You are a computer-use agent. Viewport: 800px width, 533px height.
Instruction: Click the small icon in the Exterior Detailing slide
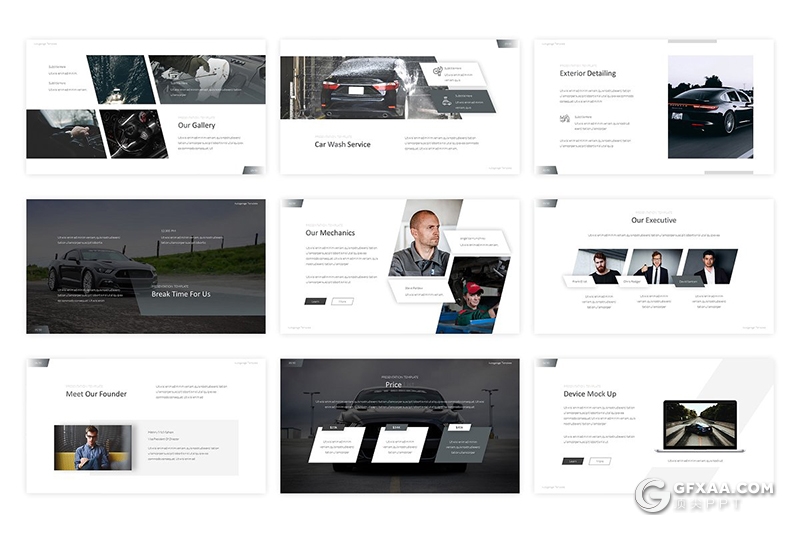(x=566, y=118)
